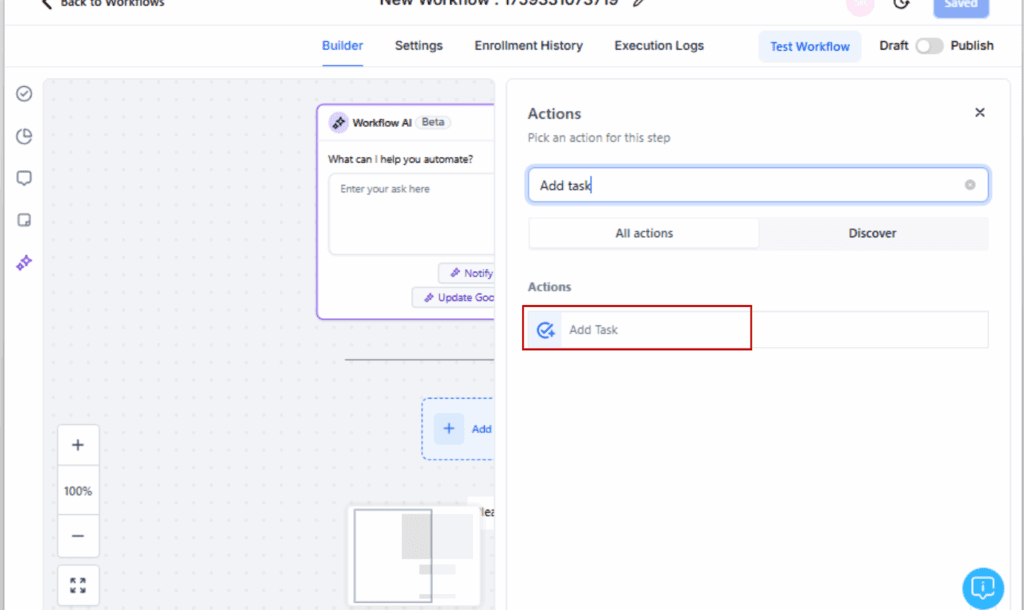Clear the Add task search field
This screenshot has height=610, width=1024.
(969, 184)
